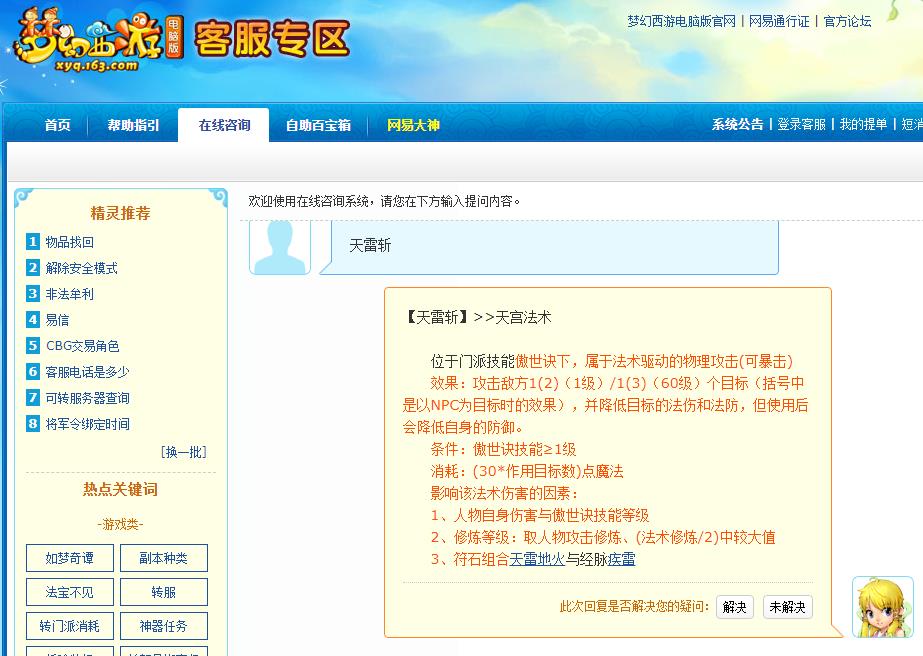Select recommended item 客服电话是多少
The image size is (923, 656).
[87, 372]
